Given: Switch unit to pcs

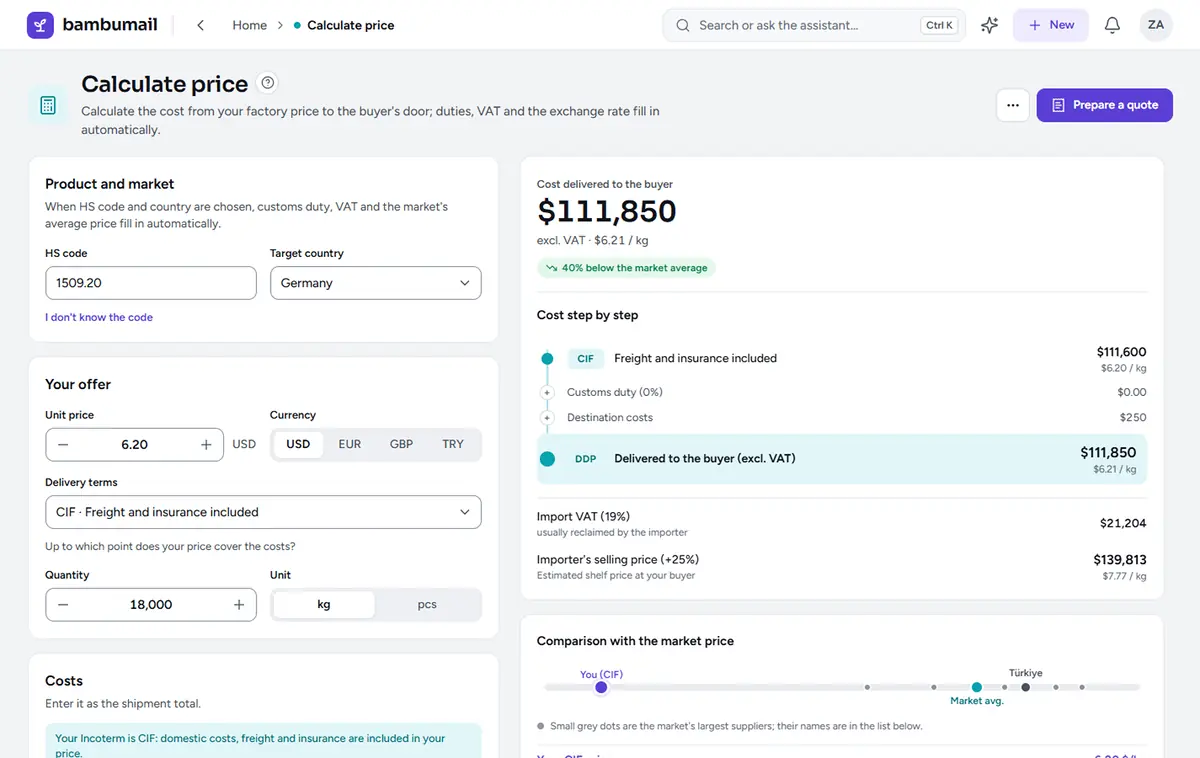Looking at the screenshot, I should coord(427,605).
